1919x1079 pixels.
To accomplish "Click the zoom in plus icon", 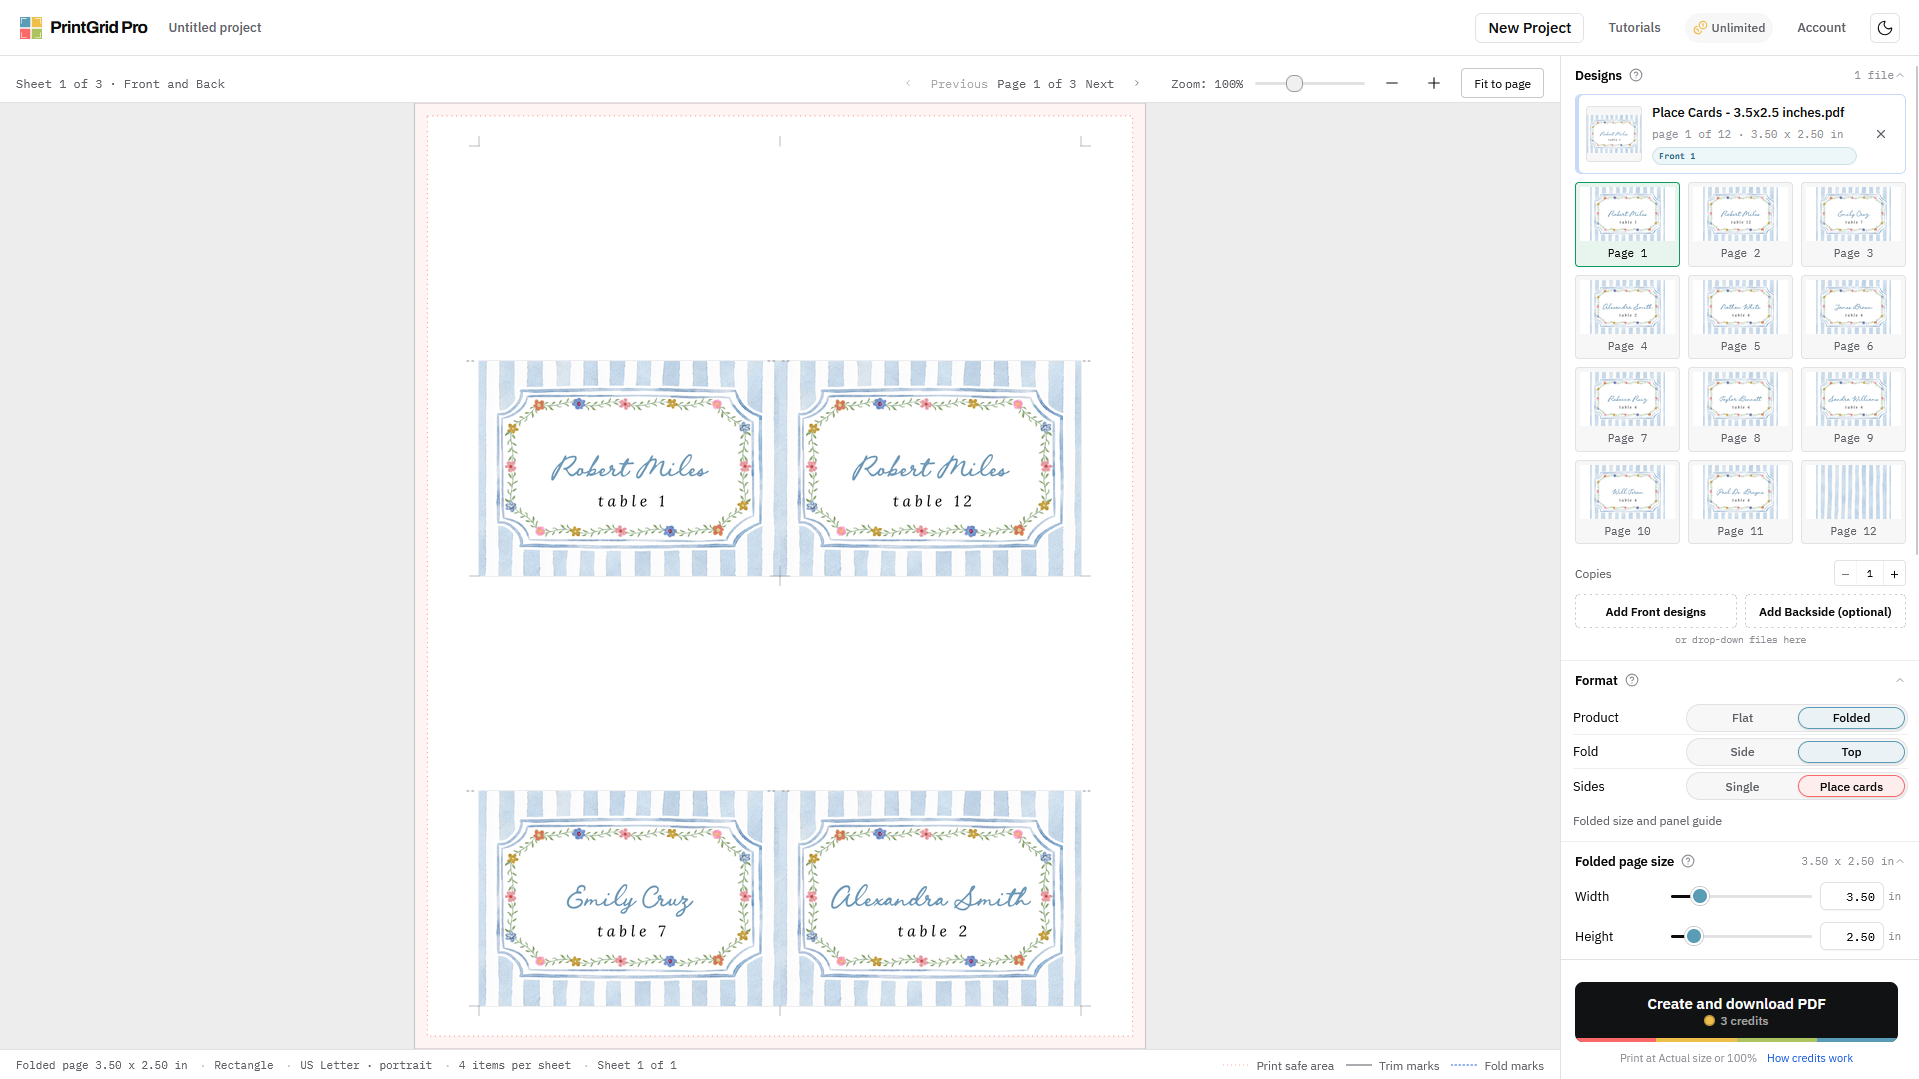I will pyautogui.click(x=1434, y=84).
